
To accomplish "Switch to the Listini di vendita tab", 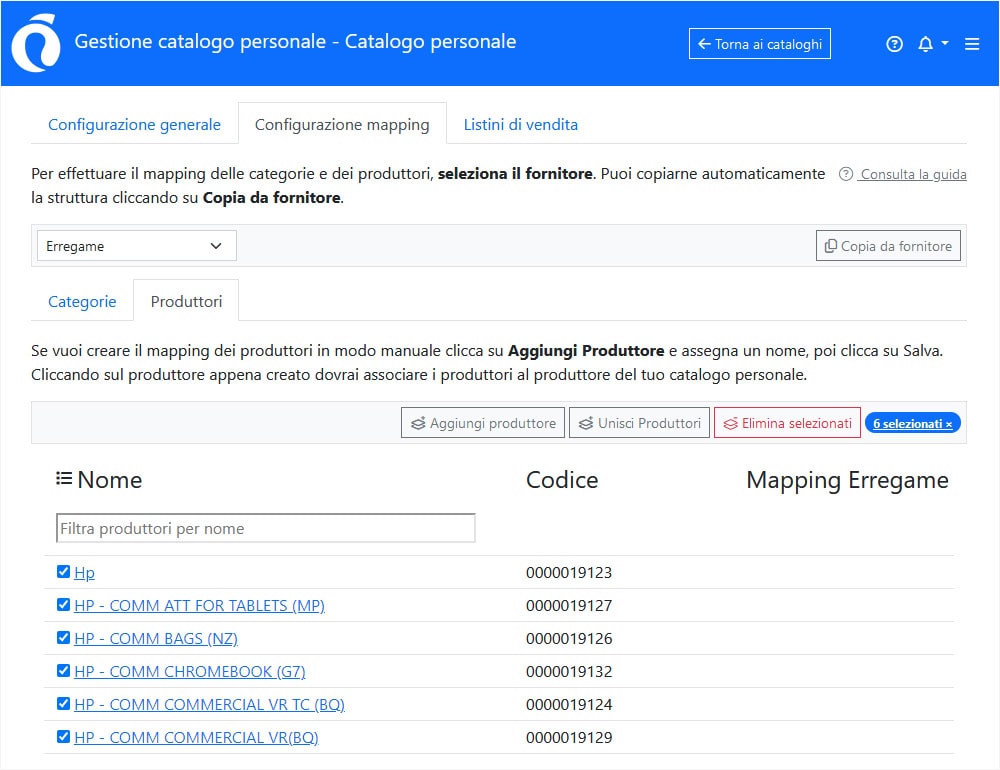I will 520,124.
